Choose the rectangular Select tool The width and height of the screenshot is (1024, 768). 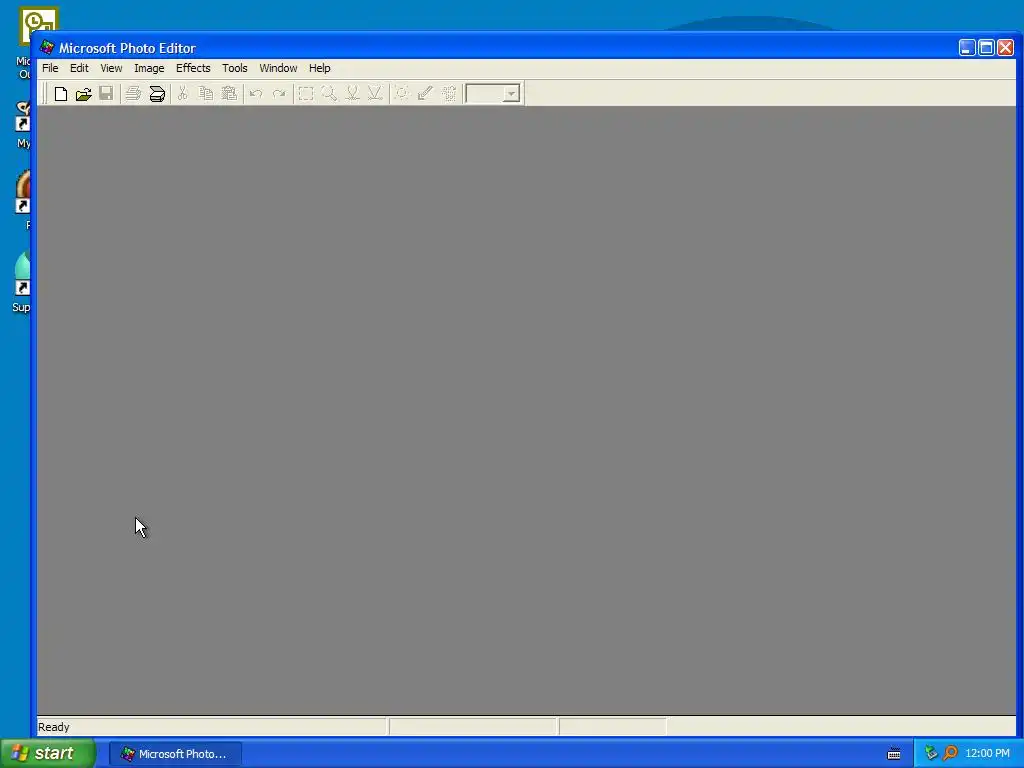tap(306, 93)
